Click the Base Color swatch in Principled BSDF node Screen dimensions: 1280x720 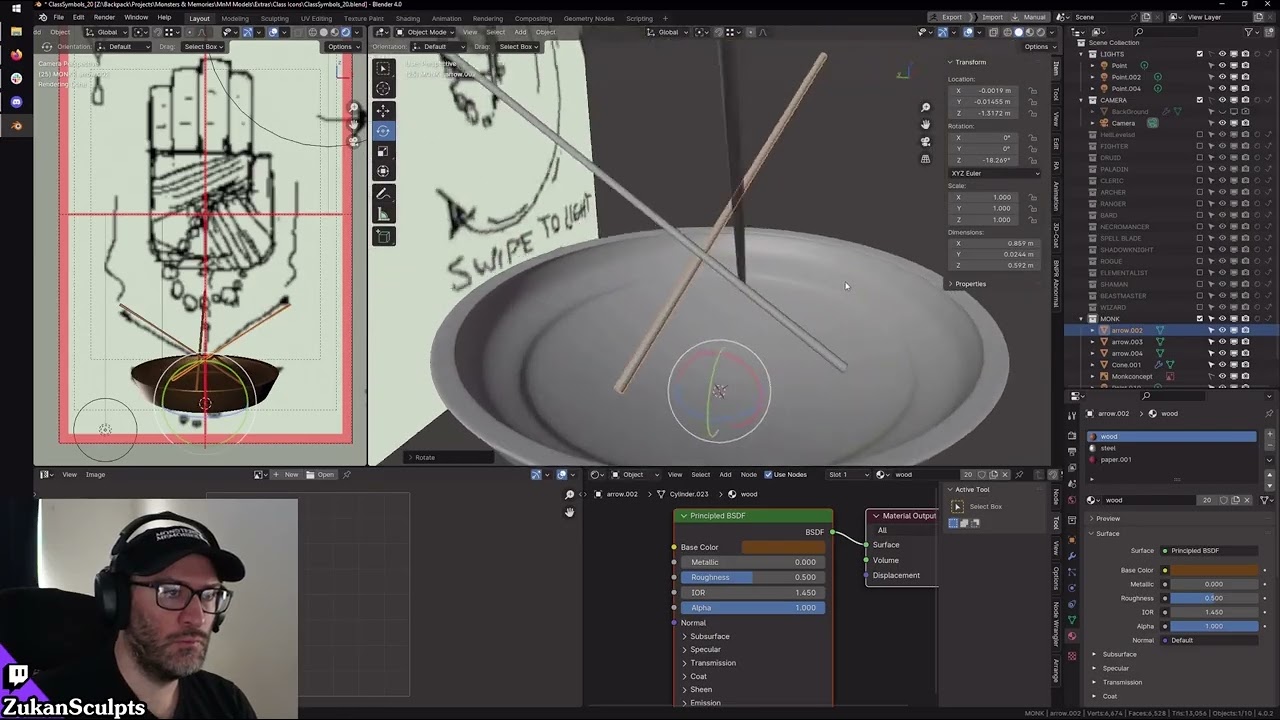783,547
